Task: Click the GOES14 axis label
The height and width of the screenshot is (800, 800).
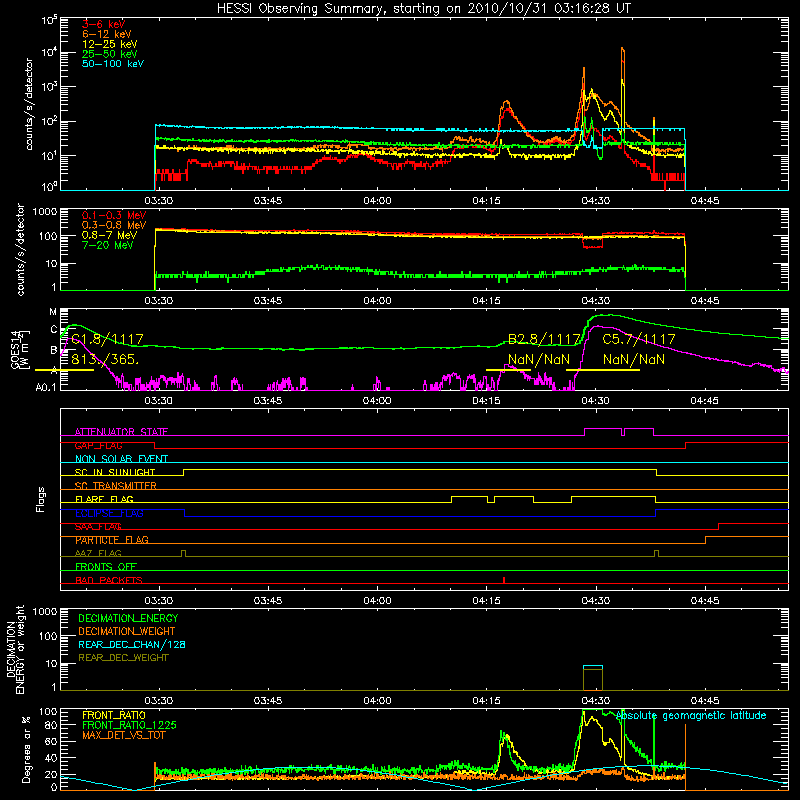Action: (x=20, y=349)
